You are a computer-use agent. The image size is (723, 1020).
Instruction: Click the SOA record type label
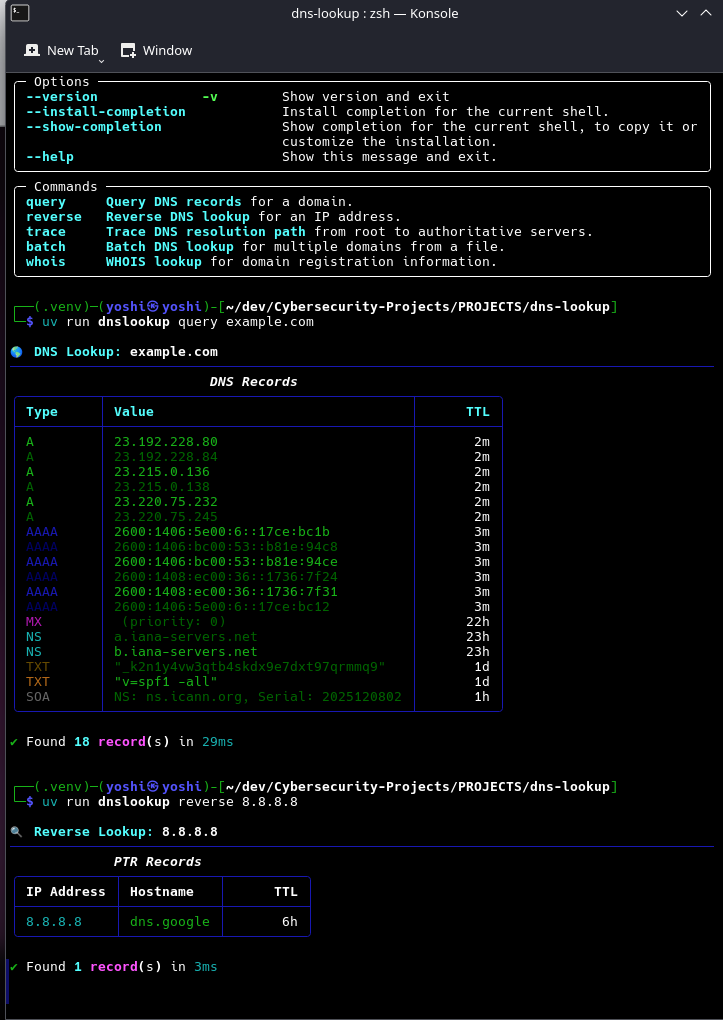coord(38,696)
